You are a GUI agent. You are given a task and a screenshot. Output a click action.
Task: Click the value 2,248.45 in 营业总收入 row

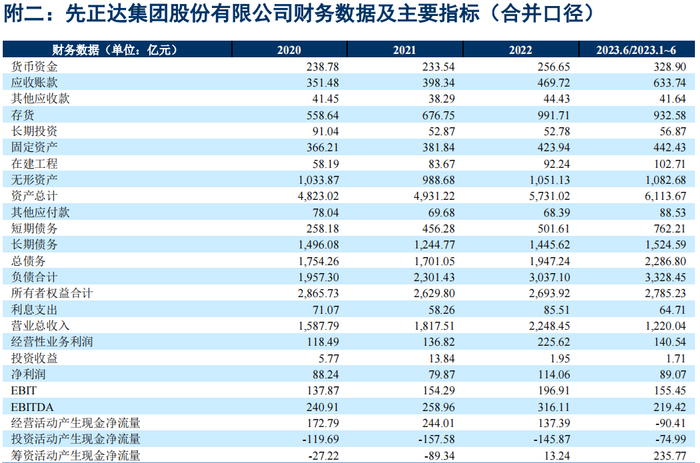550,326
